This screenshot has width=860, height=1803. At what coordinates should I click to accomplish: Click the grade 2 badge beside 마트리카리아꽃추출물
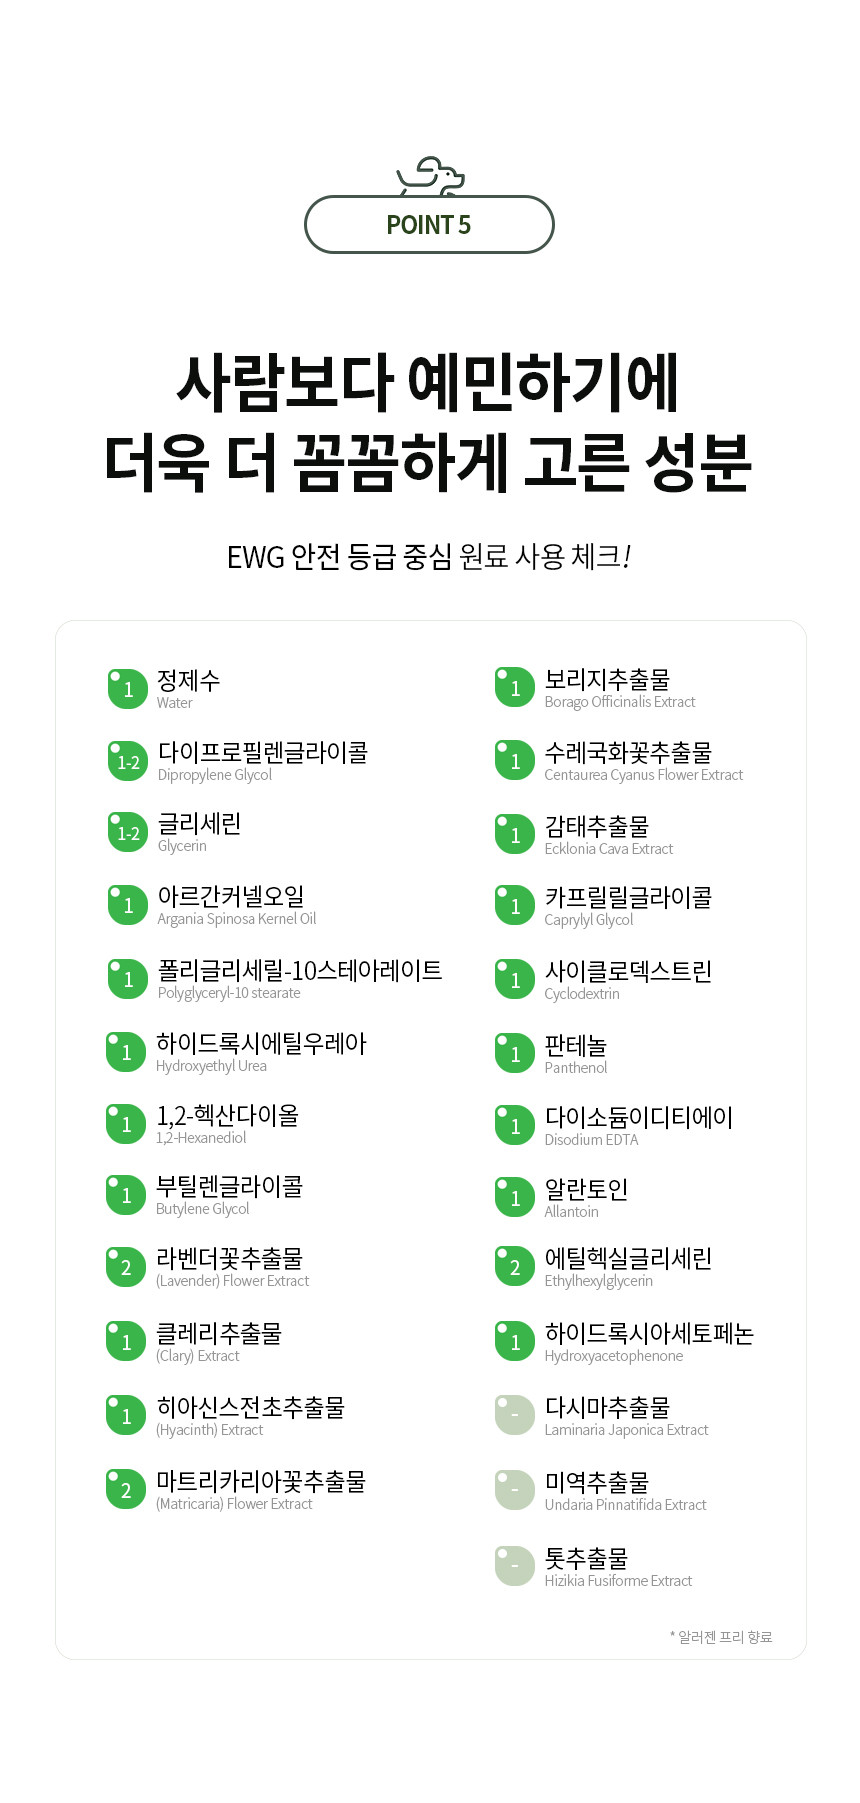pos(126,1489)
